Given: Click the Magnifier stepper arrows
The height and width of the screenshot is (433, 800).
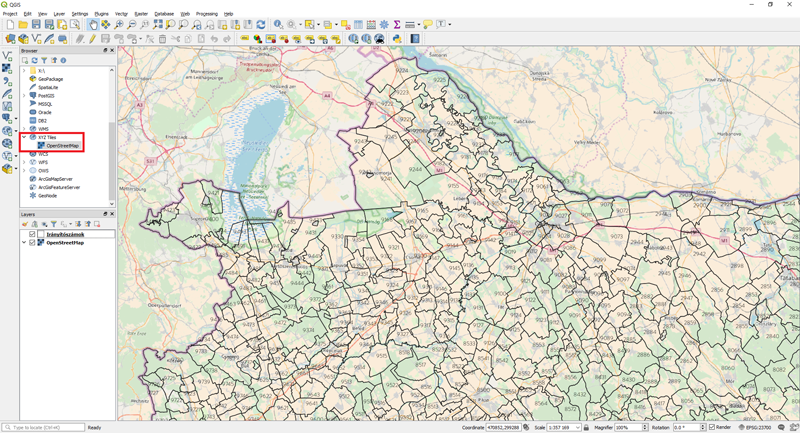Looking at the screenshot, I should tap(644, 427).
